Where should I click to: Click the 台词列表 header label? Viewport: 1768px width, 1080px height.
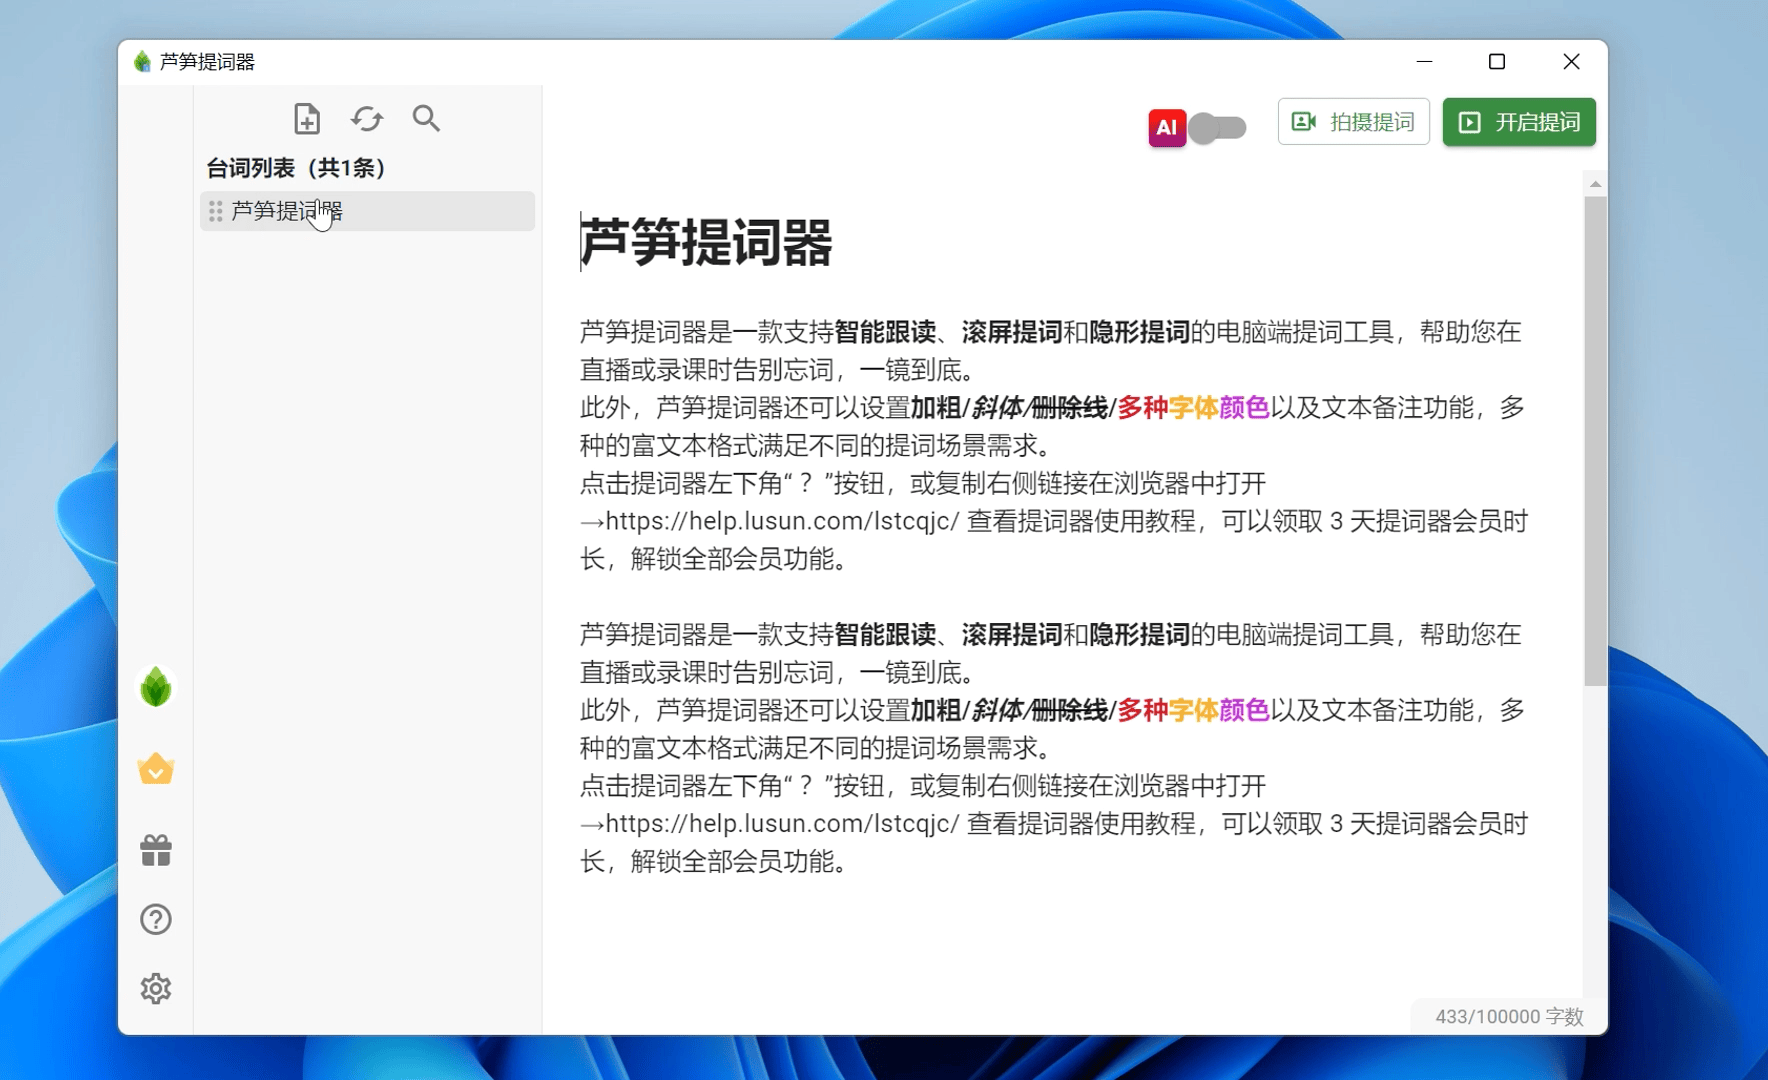pos(297,167)
